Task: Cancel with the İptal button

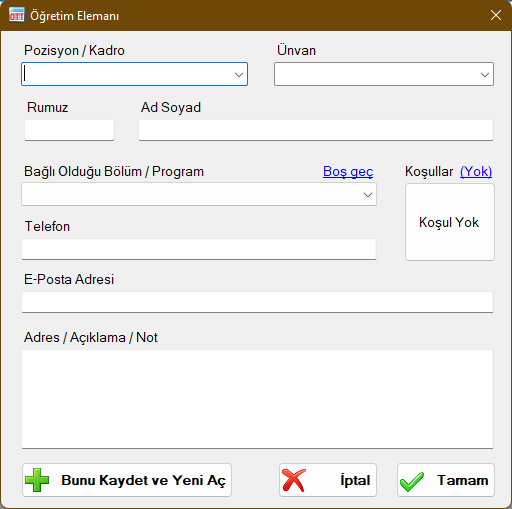Action: point(328,480)
